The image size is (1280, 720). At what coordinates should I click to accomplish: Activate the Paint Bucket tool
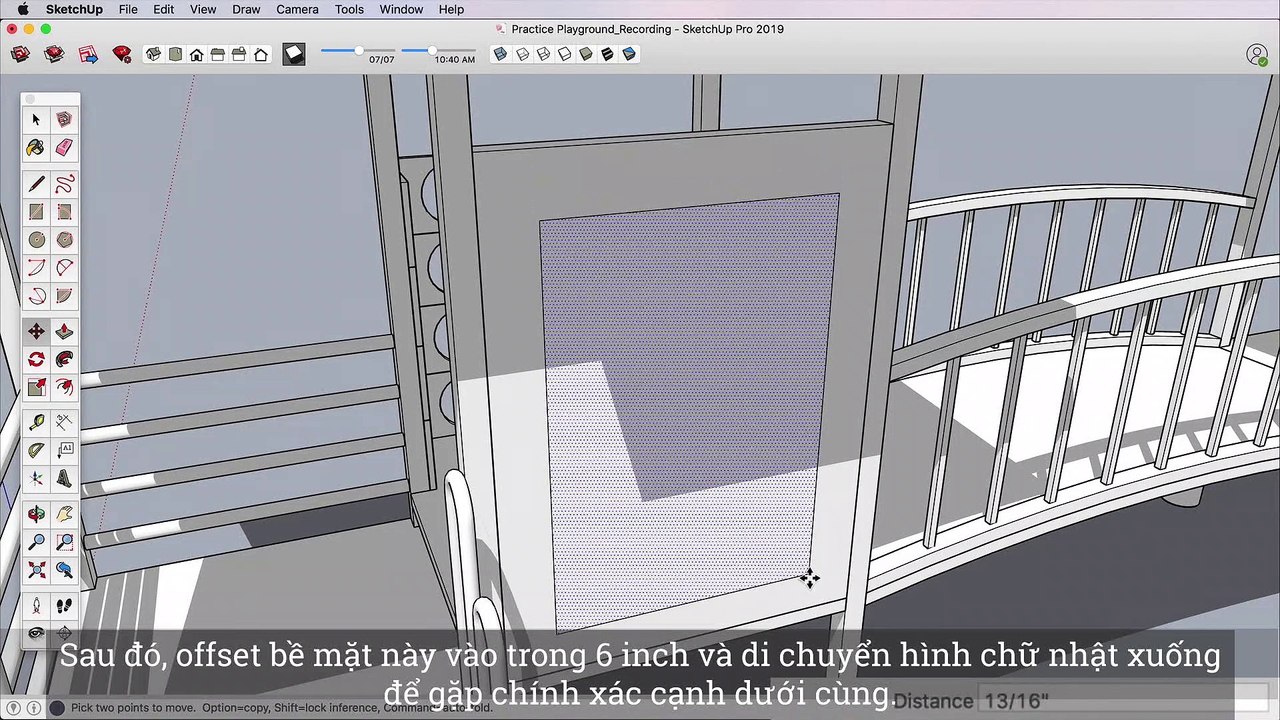[x=37, y=148]
